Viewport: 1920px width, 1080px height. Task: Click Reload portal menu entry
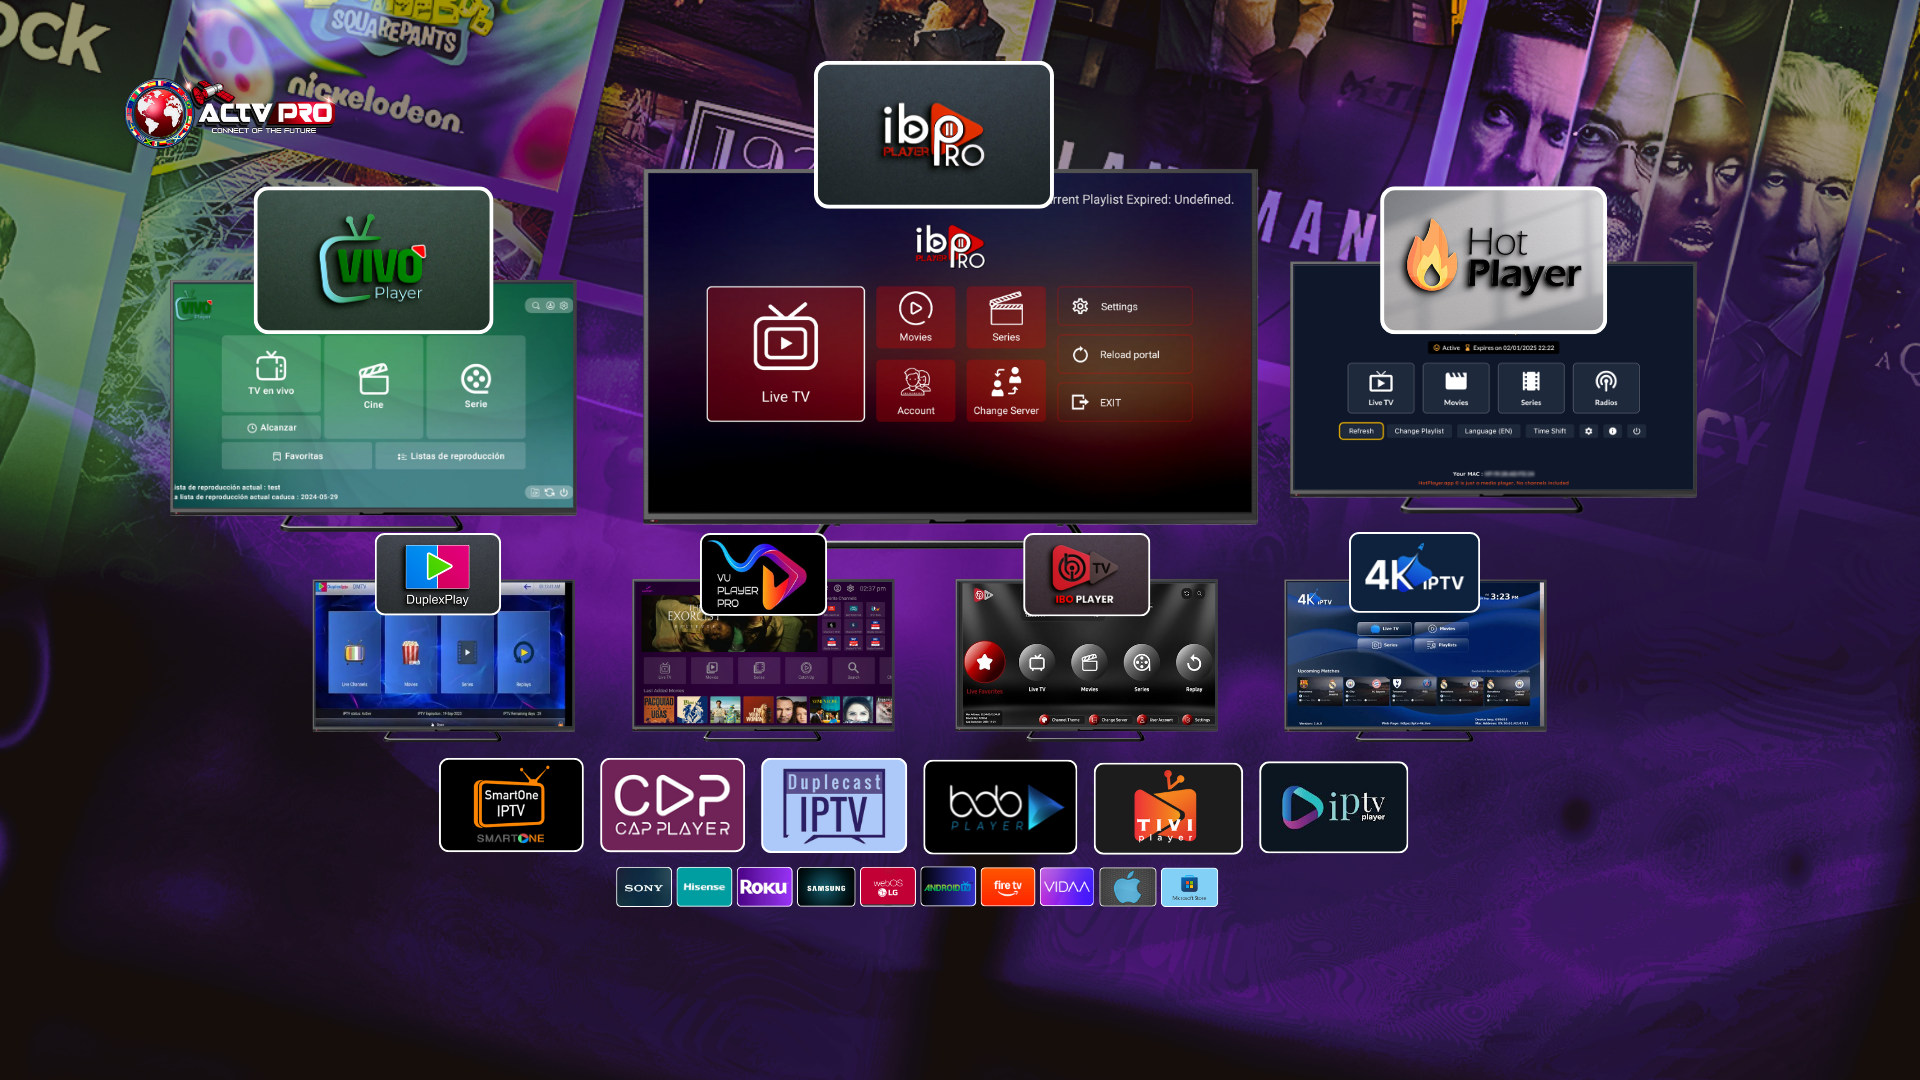(1125, 355)
